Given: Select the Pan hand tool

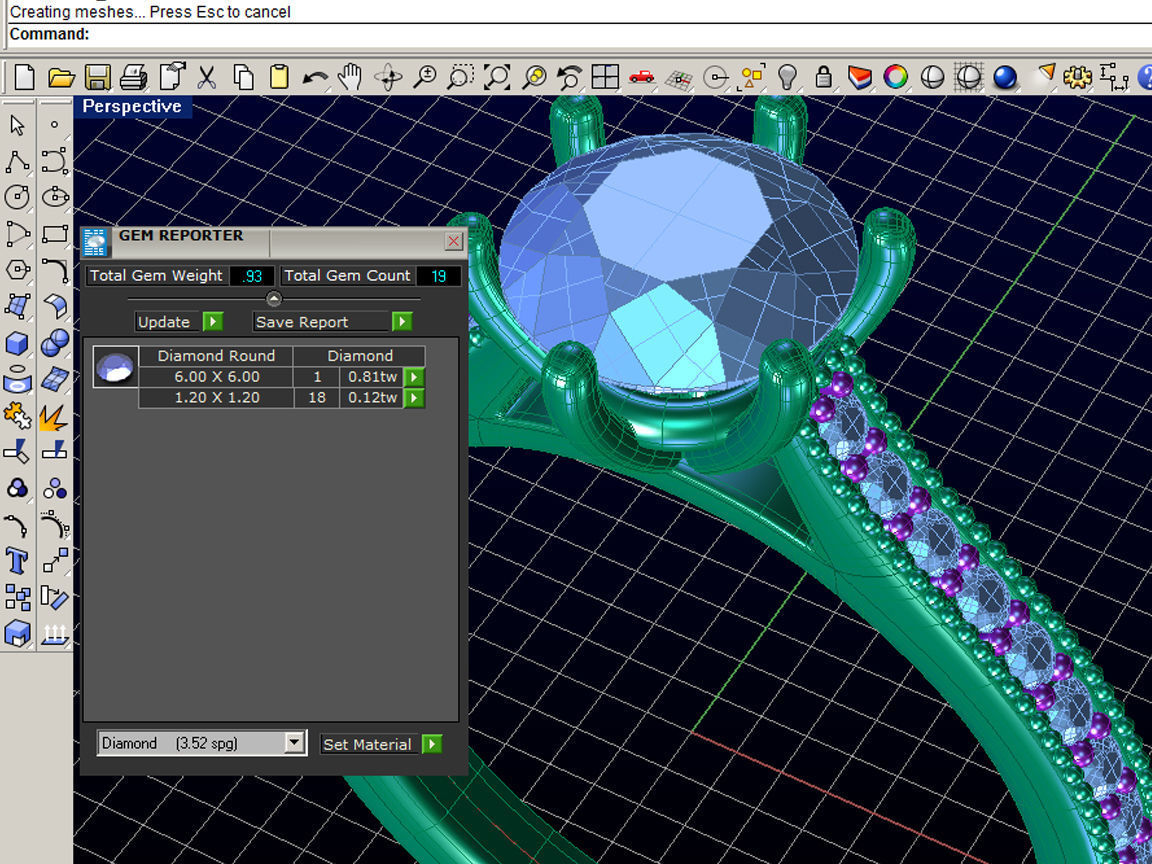Looking at the screenshot, I should (351, 76).
